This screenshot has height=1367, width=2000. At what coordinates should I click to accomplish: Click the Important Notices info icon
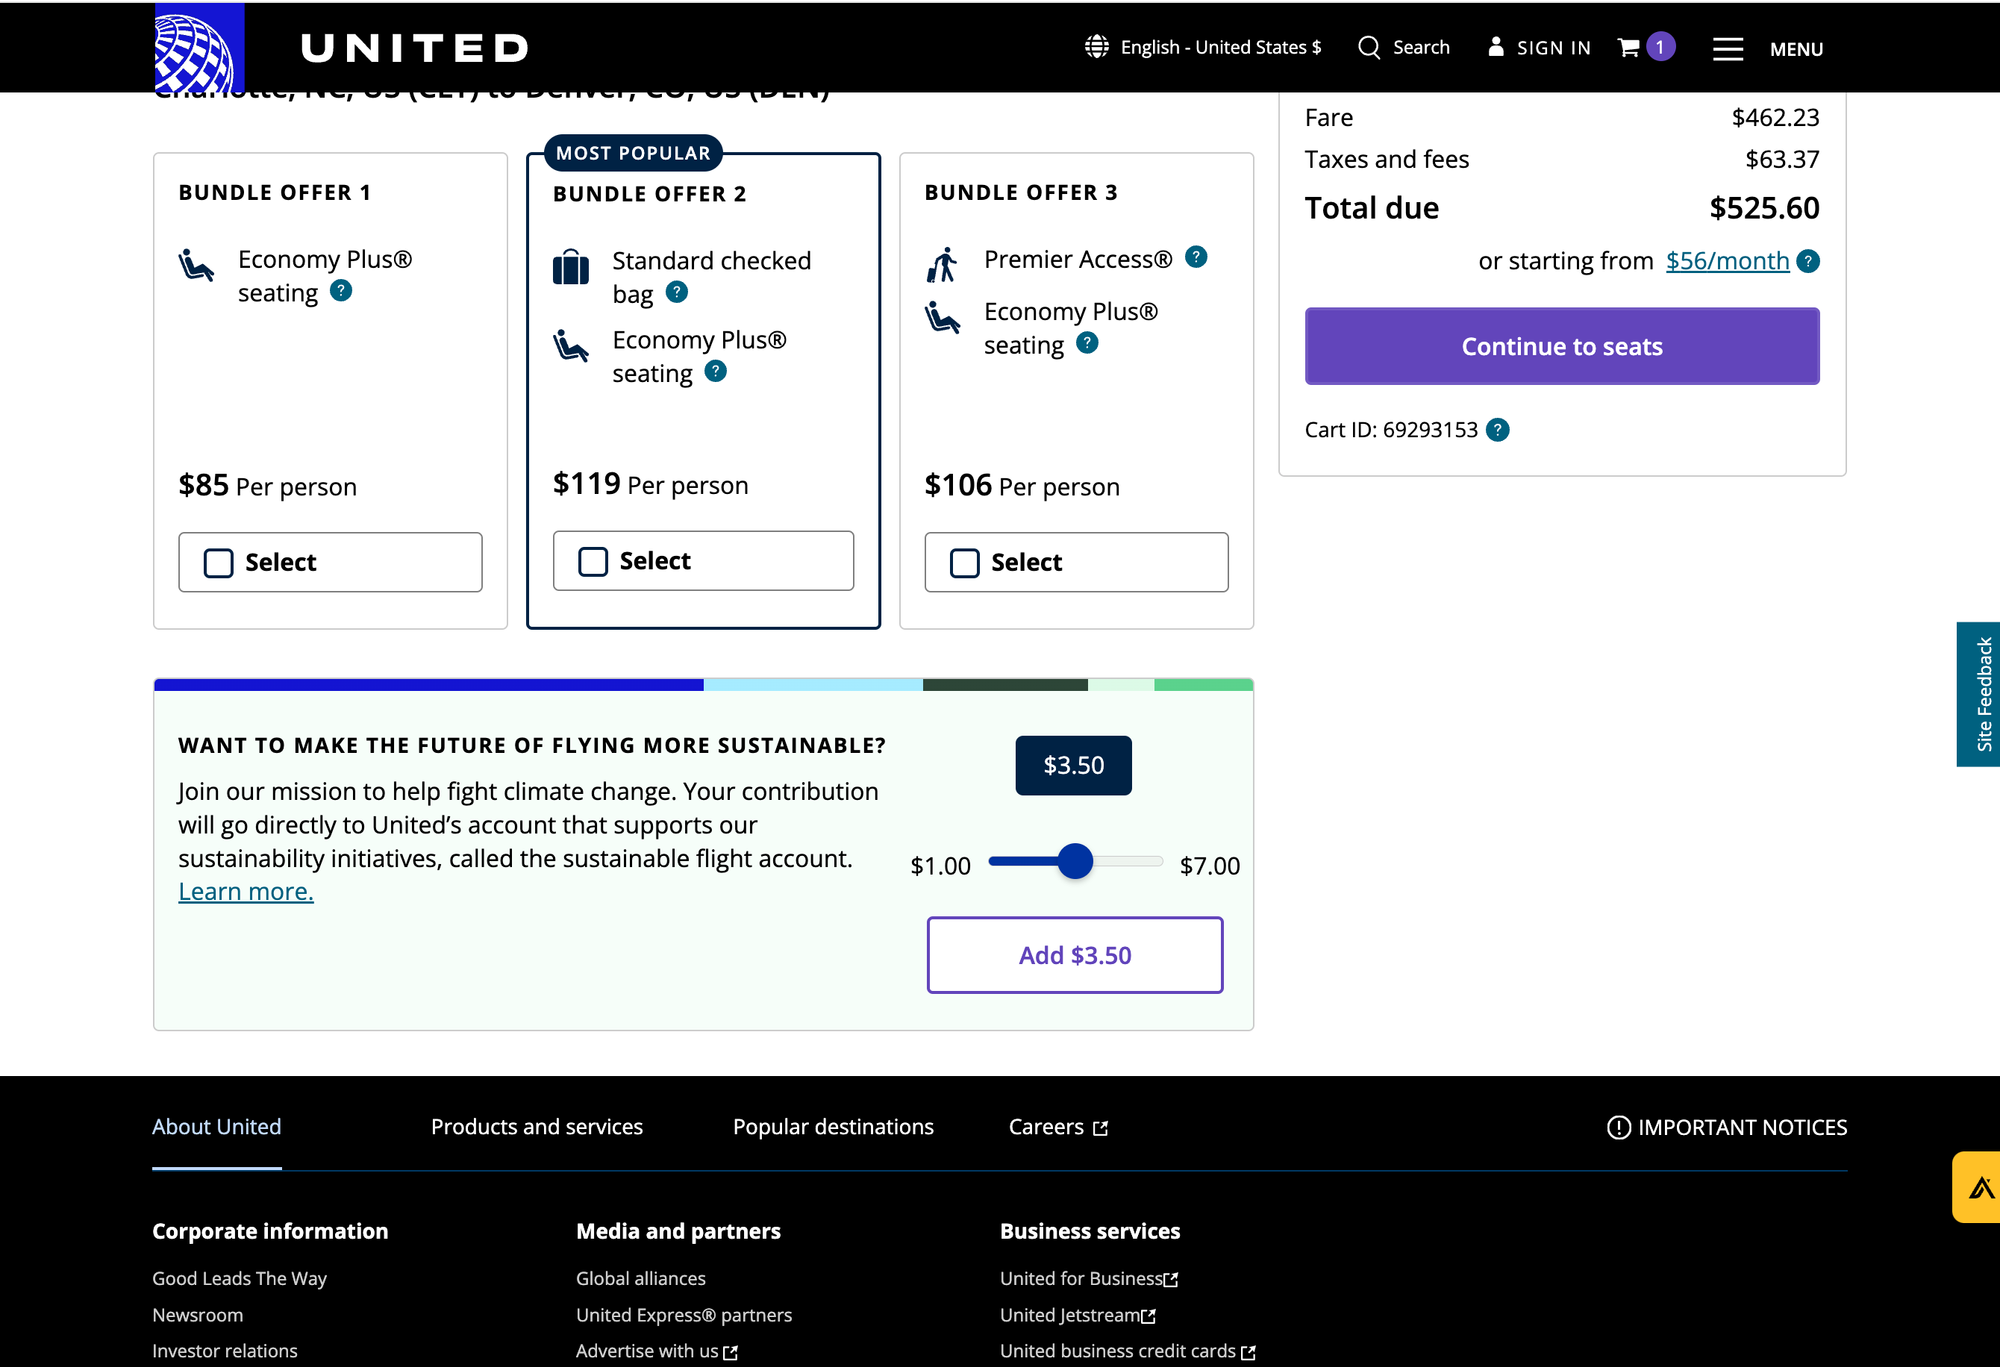(1618, 1128)
